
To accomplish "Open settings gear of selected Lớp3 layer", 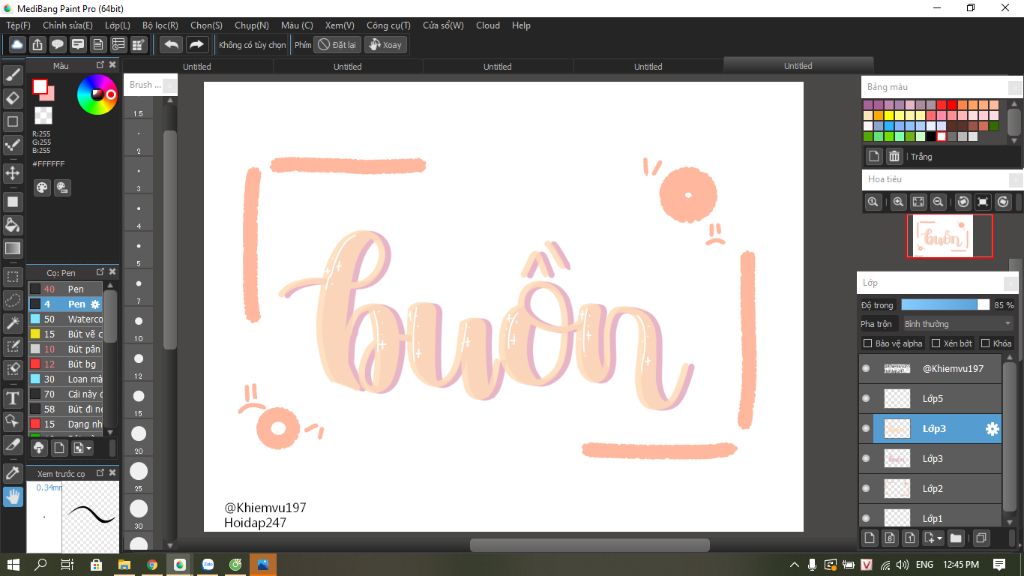I will click(x=992, y=428).
